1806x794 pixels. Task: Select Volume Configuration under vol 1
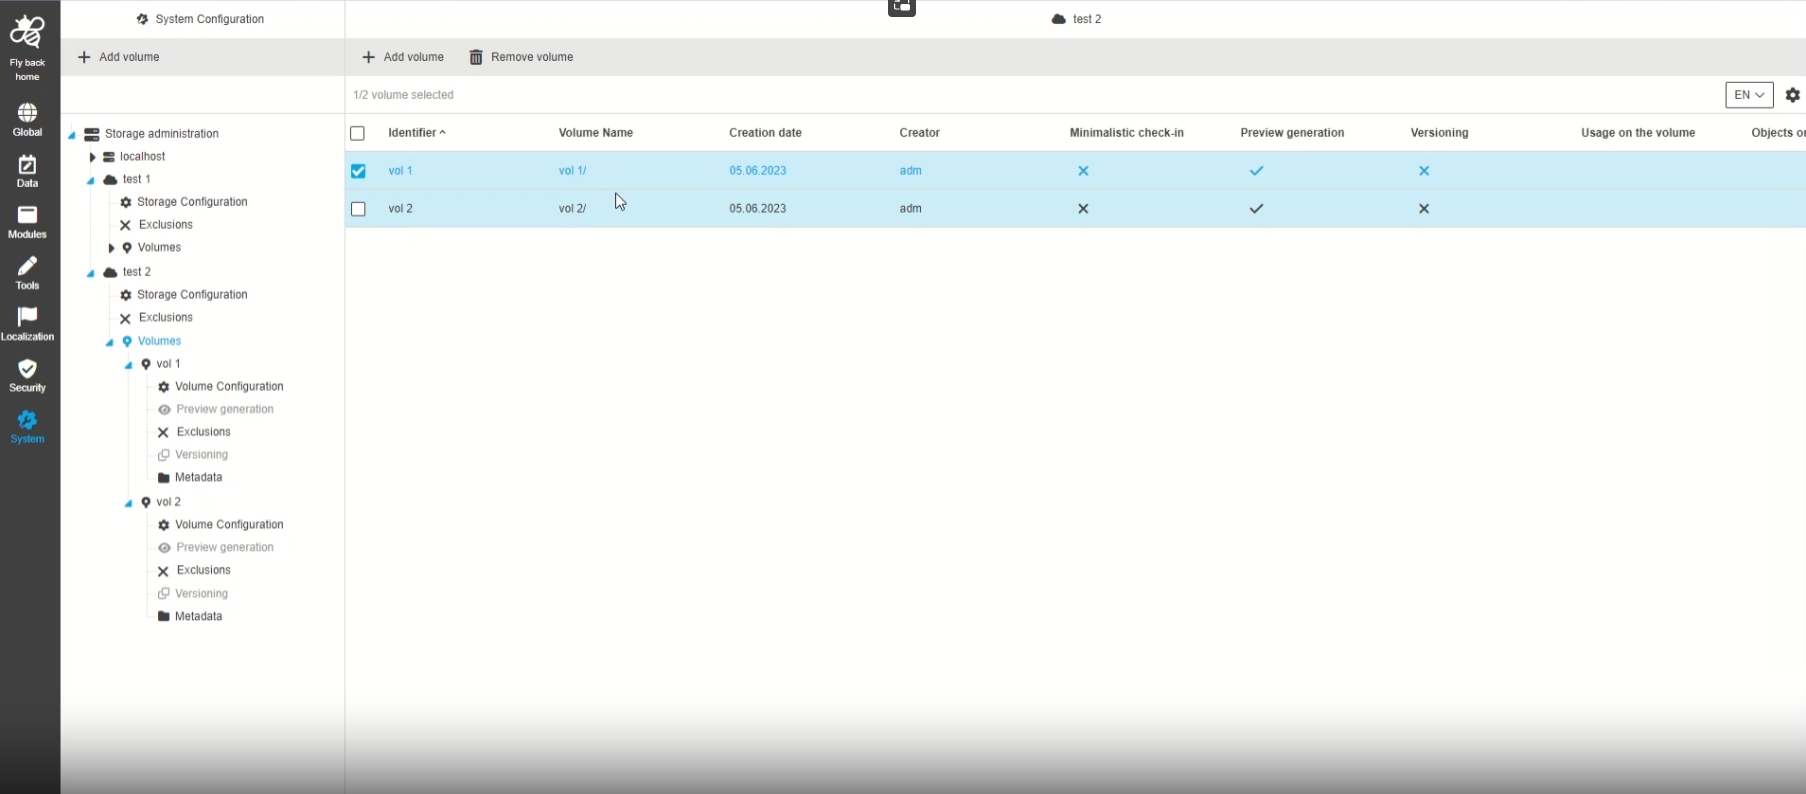click(x=229, y=387)
